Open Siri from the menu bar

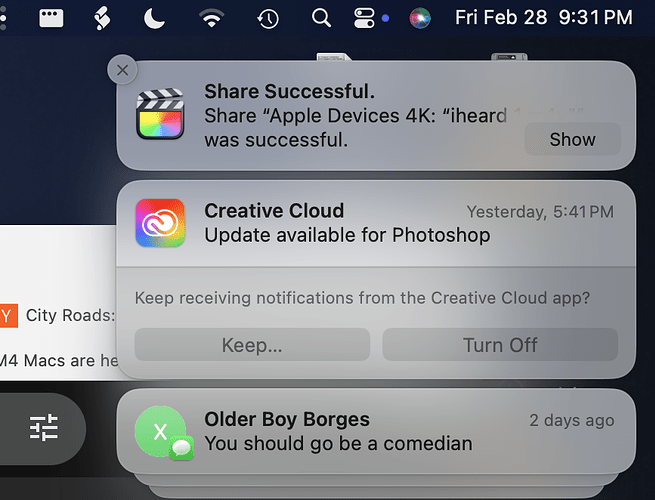tap(420, 18)
